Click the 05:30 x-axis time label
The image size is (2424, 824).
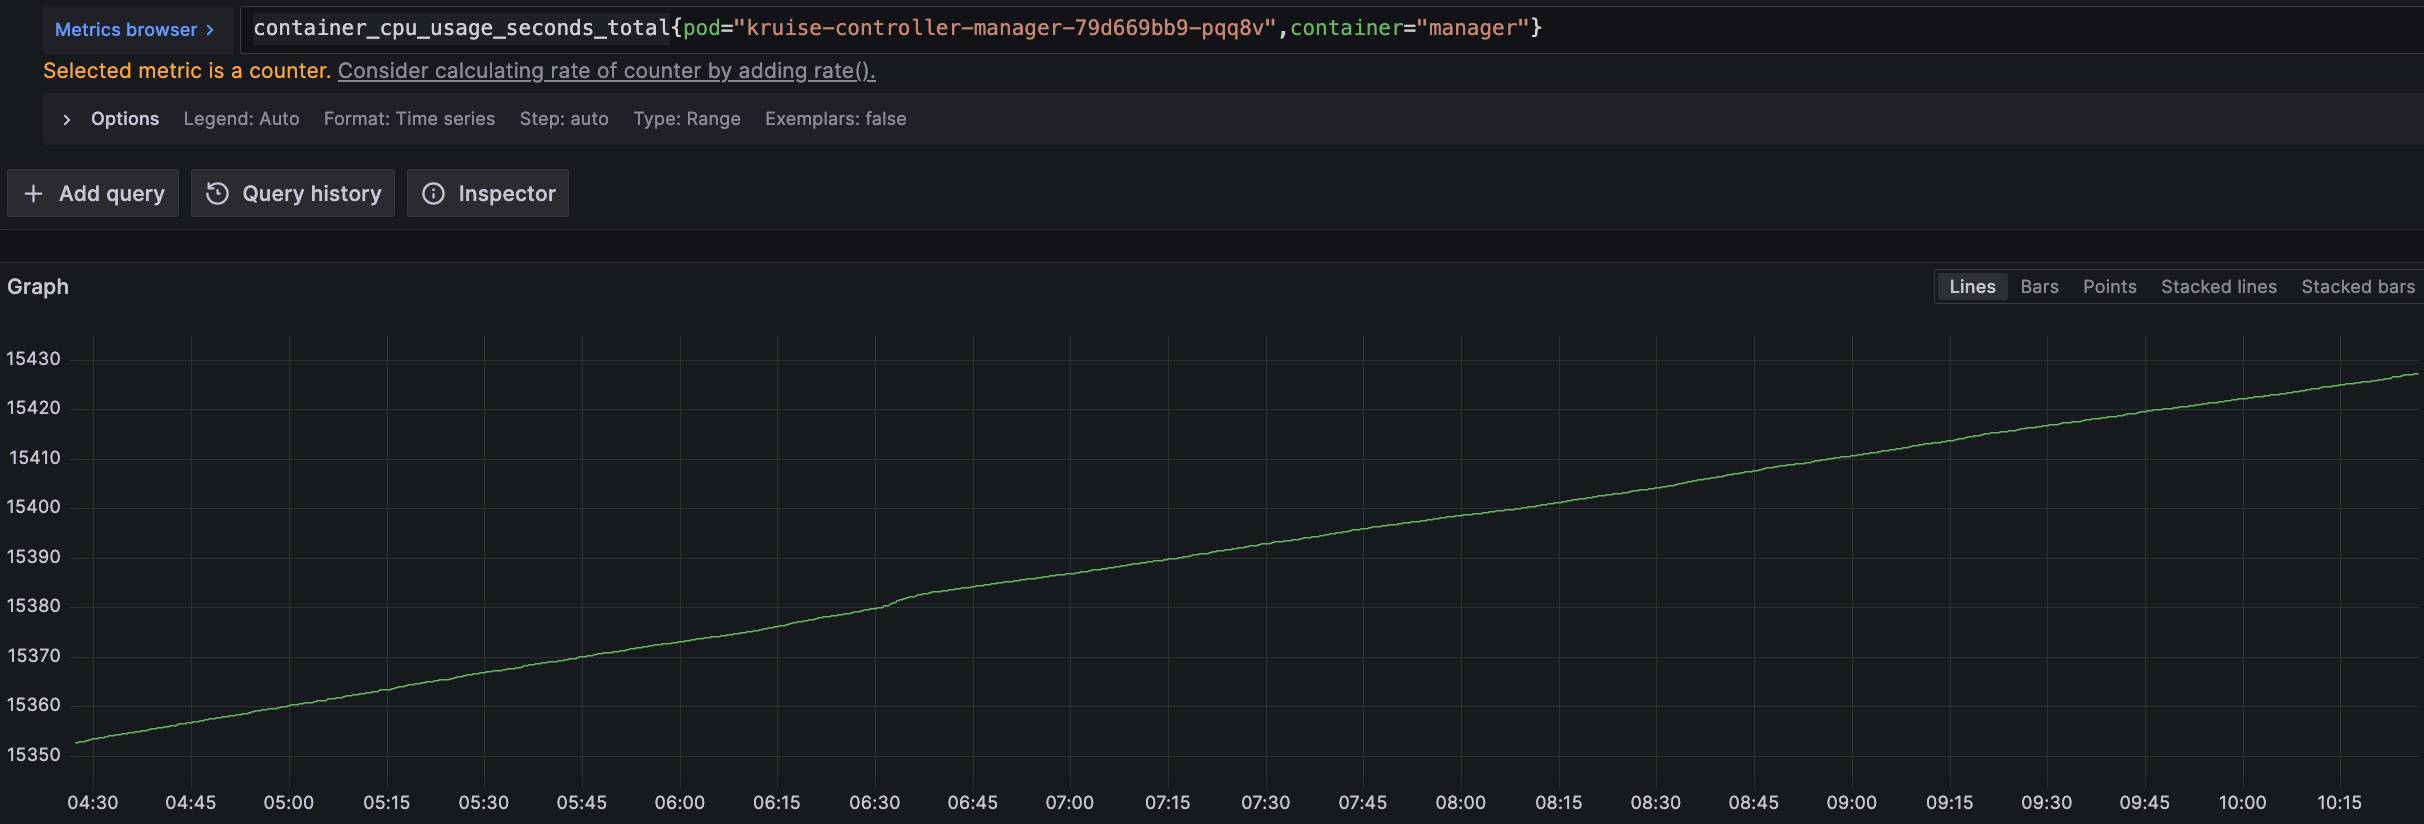[484, 803]
